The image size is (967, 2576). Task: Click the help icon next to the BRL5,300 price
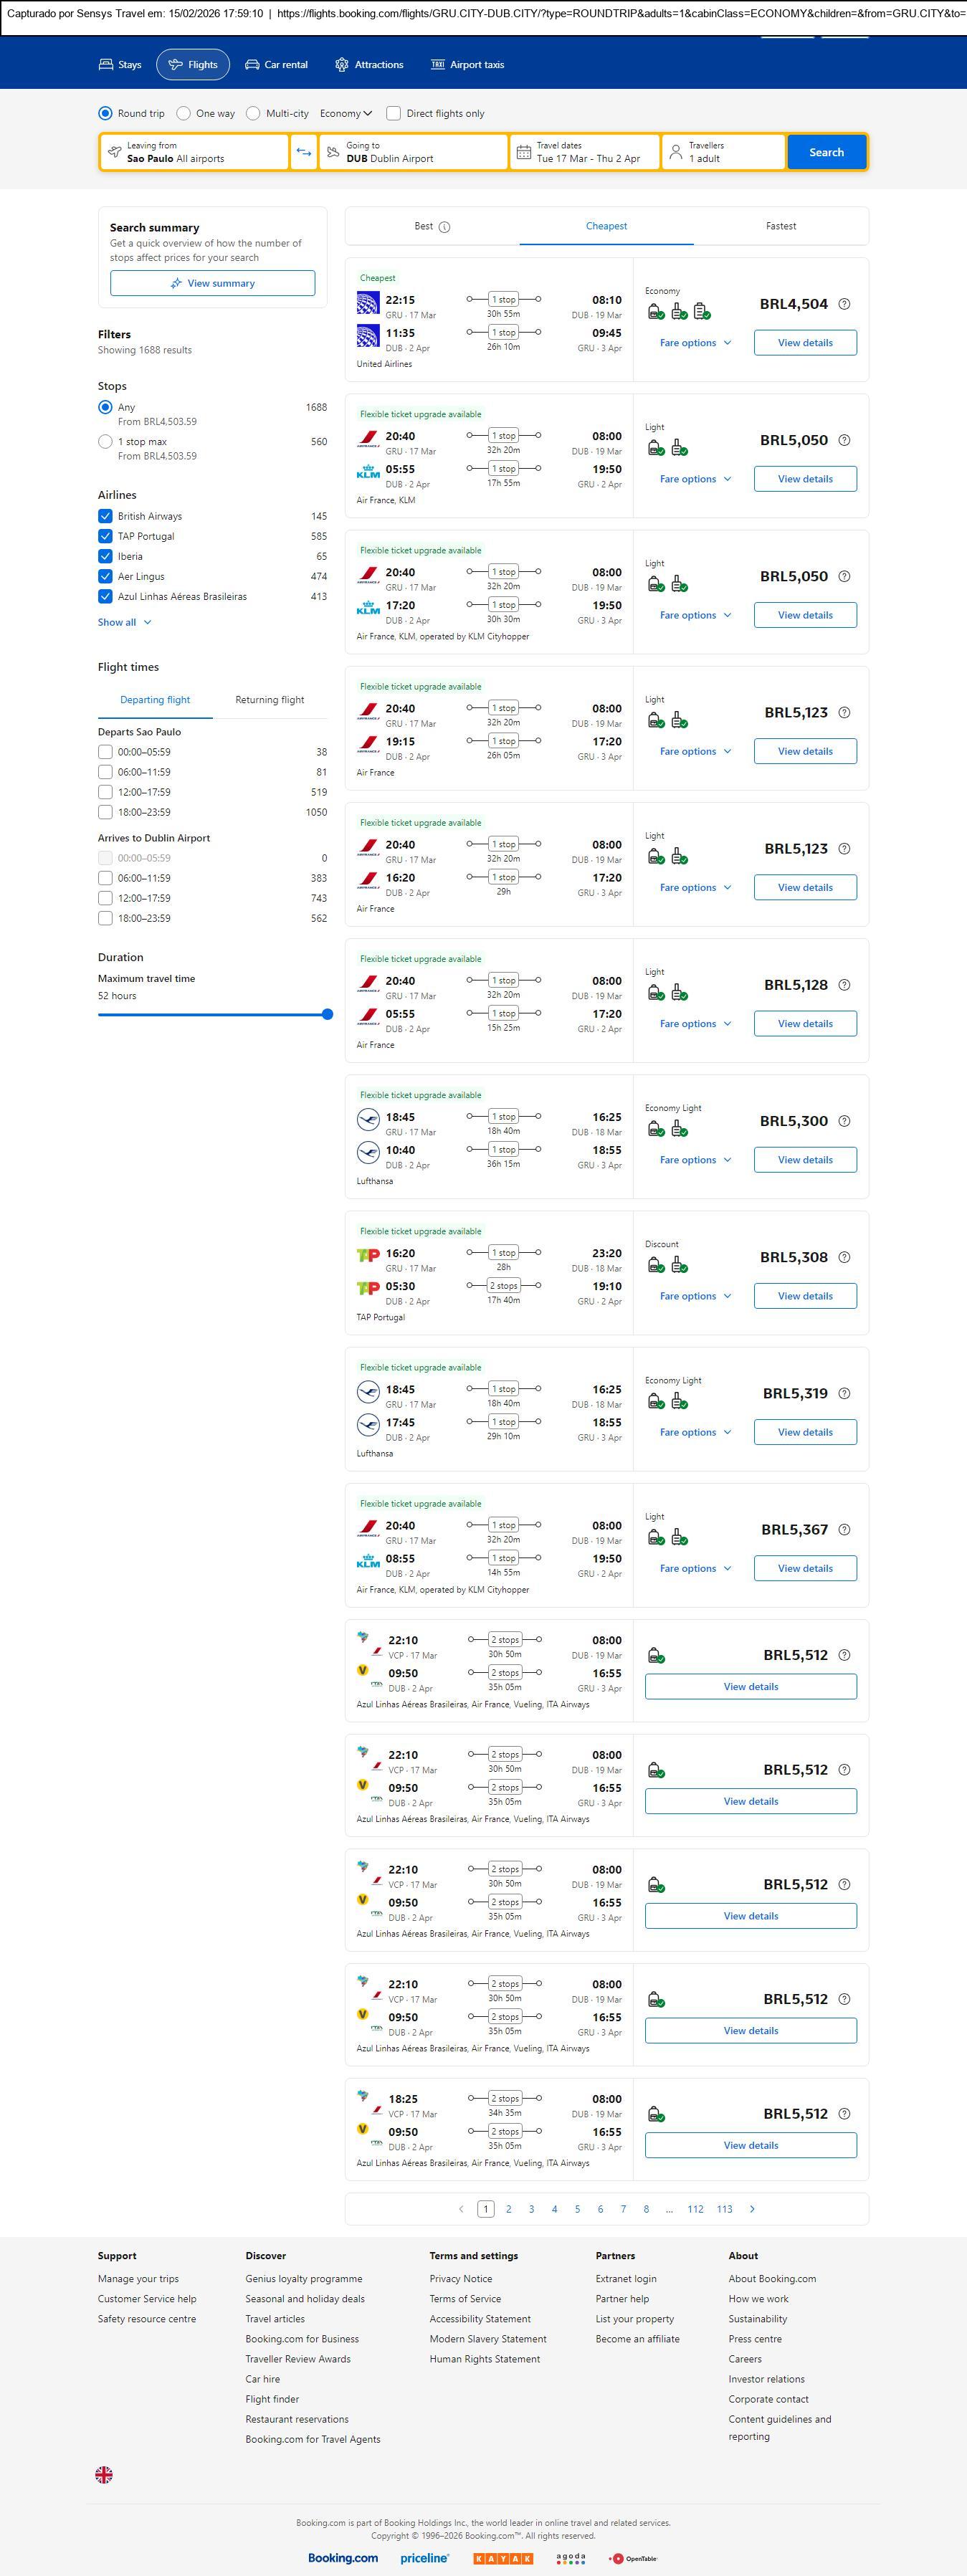[x=844, y=1121]
